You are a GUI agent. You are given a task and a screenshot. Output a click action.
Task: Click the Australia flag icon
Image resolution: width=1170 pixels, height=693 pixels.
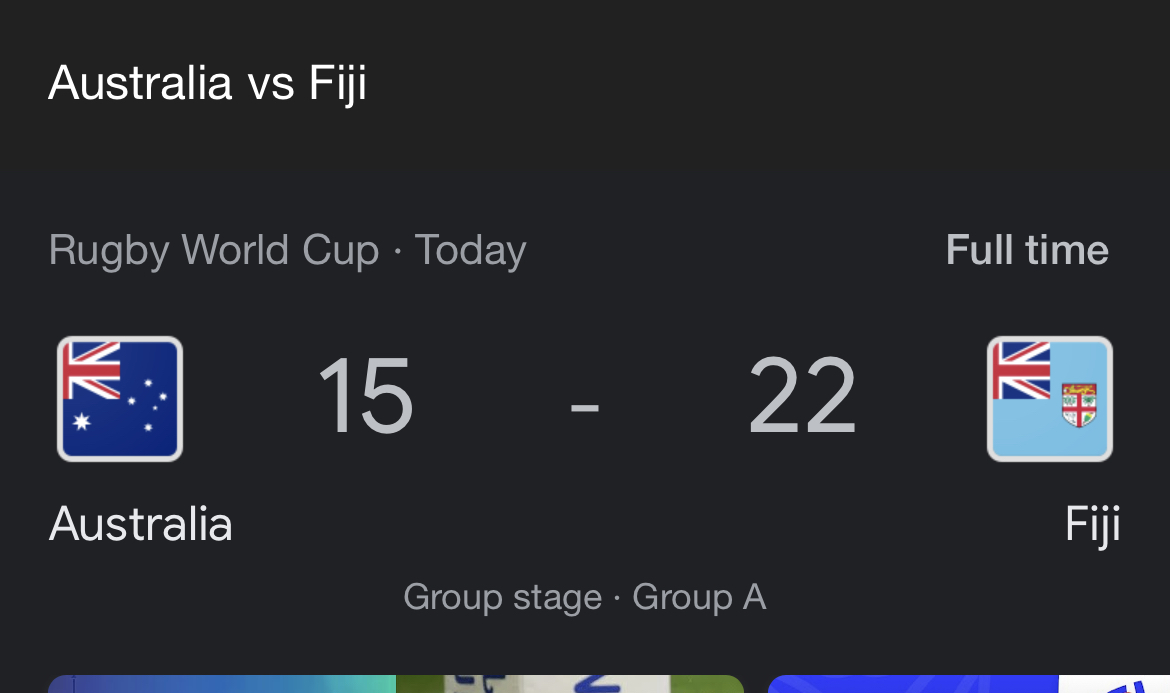[x=120, y=399]
